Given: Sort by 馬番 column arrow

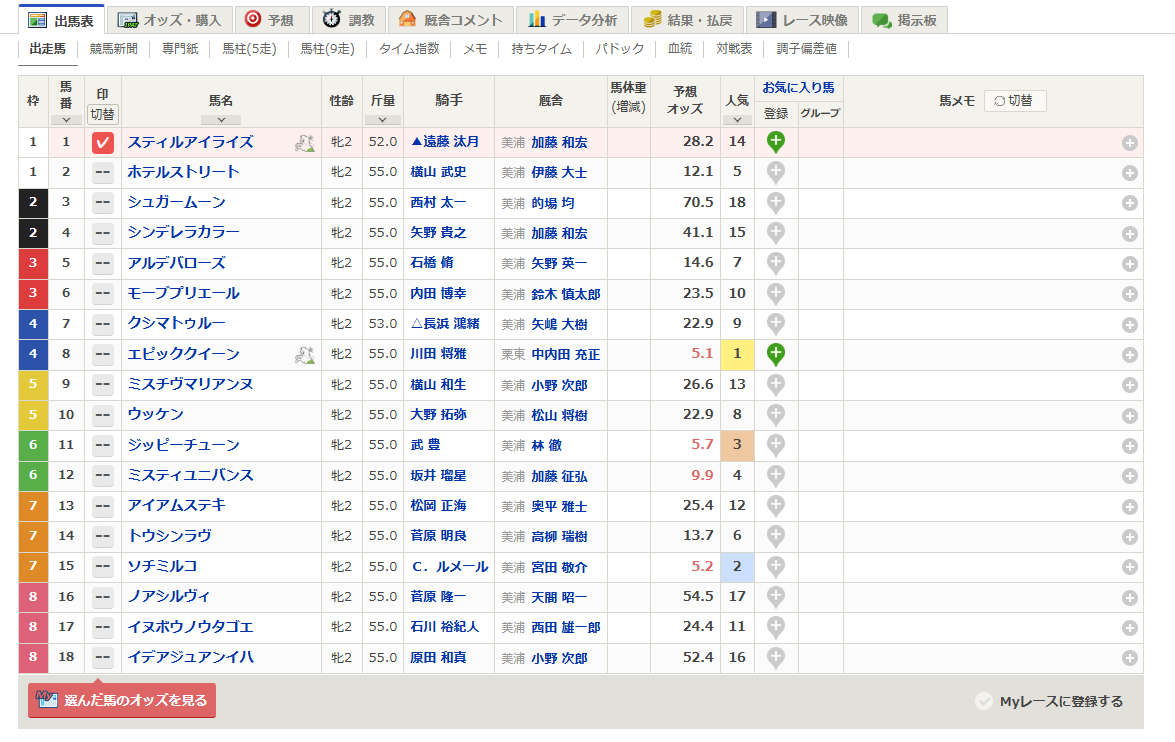Looking at the screenshot, I should [x=67, y=120].
